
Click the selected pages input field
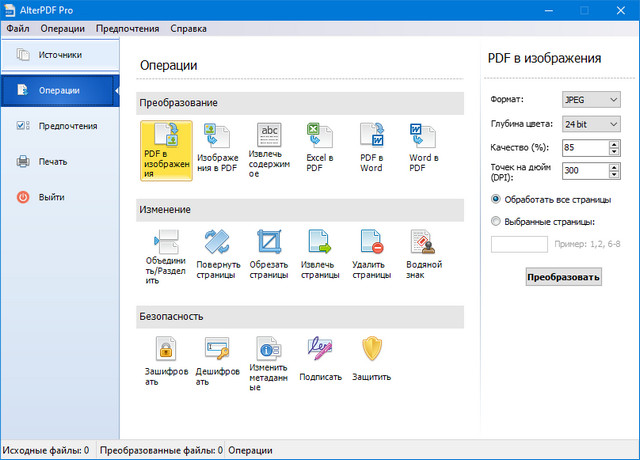click(x=518, y=244)
